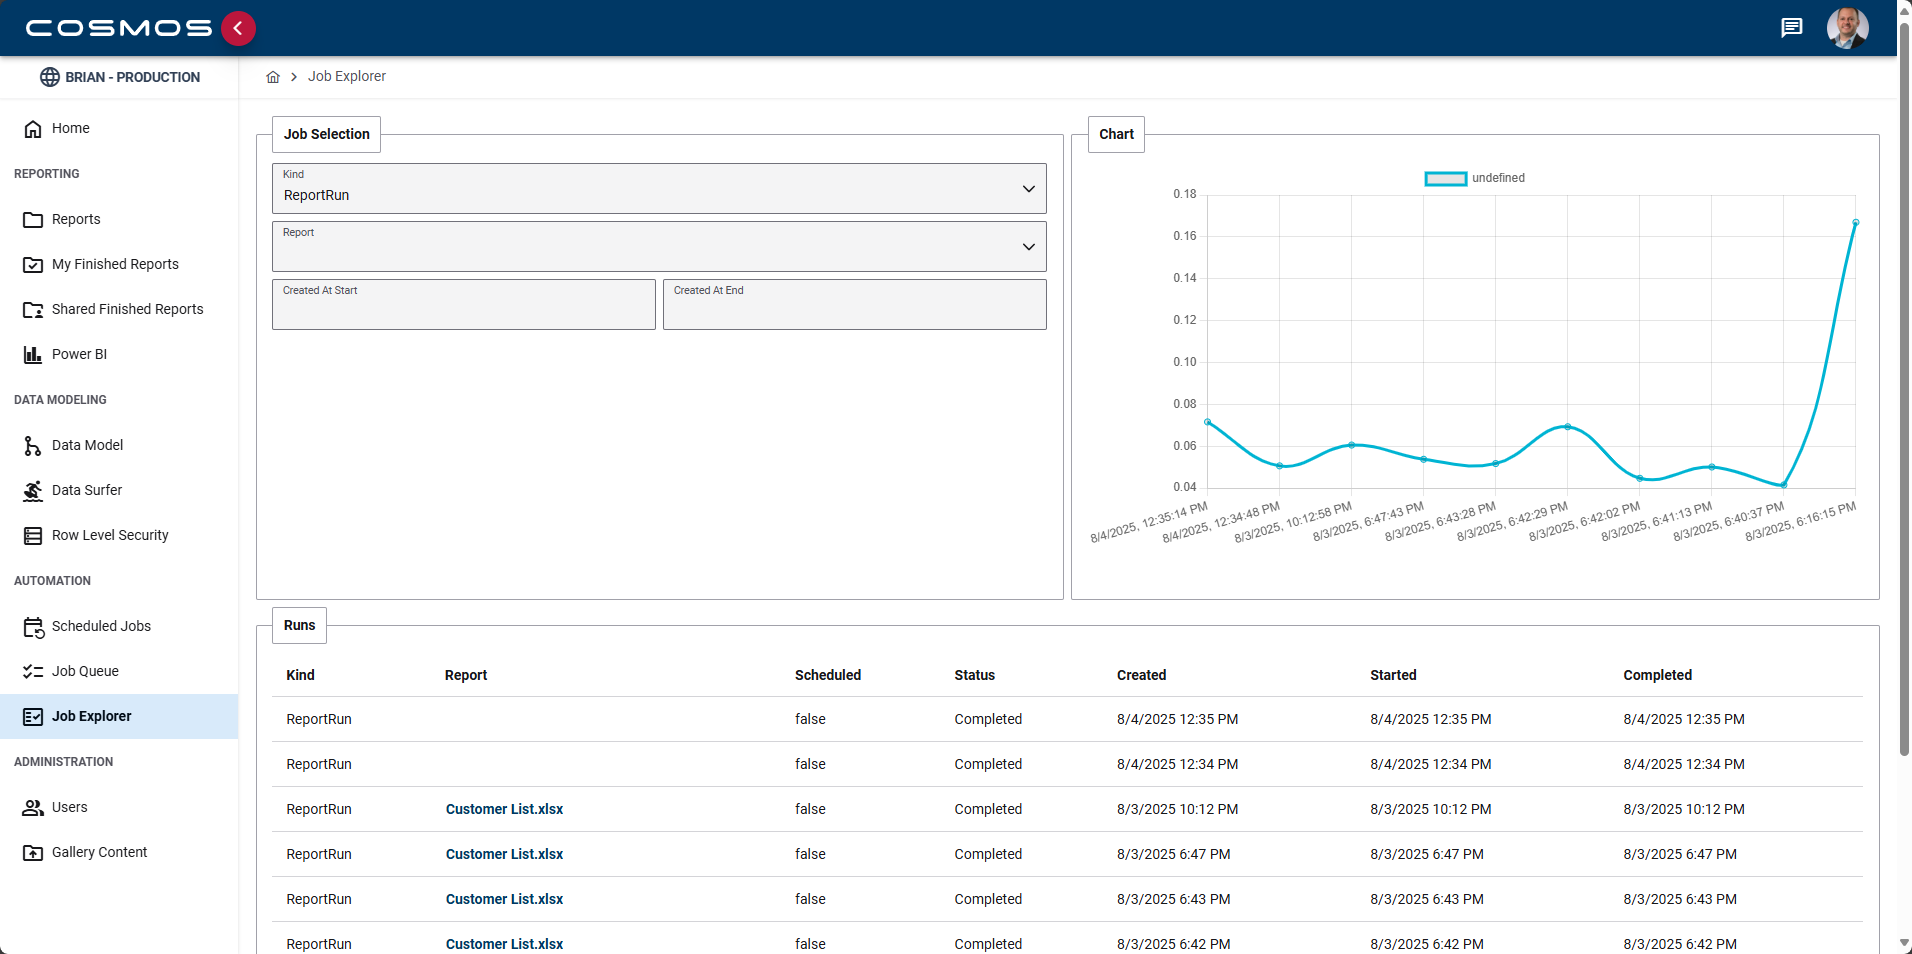Open the Job Queue page
1912x954 pixels.
(86, 671)
